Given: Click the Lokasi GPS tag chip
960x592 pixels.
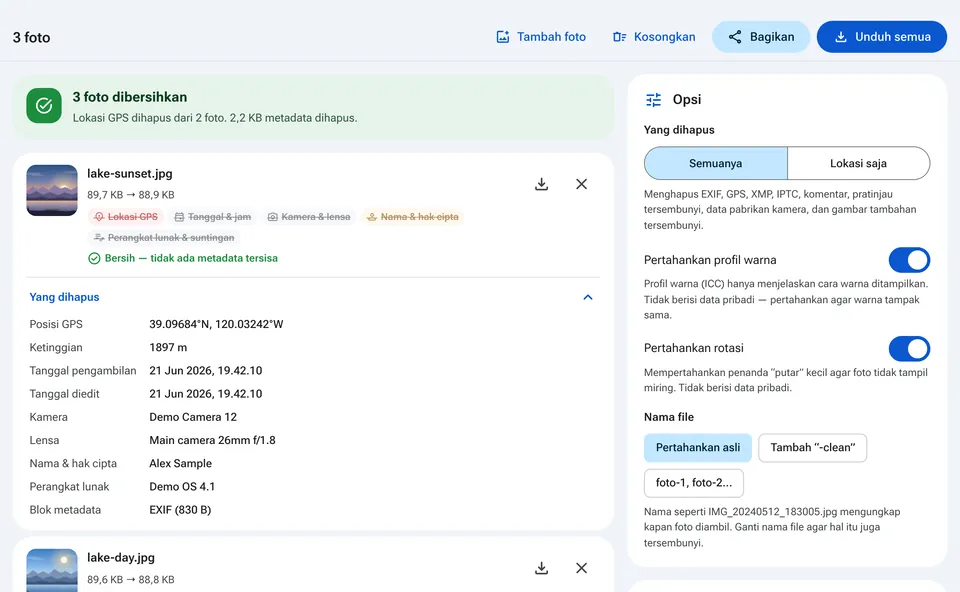Looking at the screenshot, I should 126,217.
